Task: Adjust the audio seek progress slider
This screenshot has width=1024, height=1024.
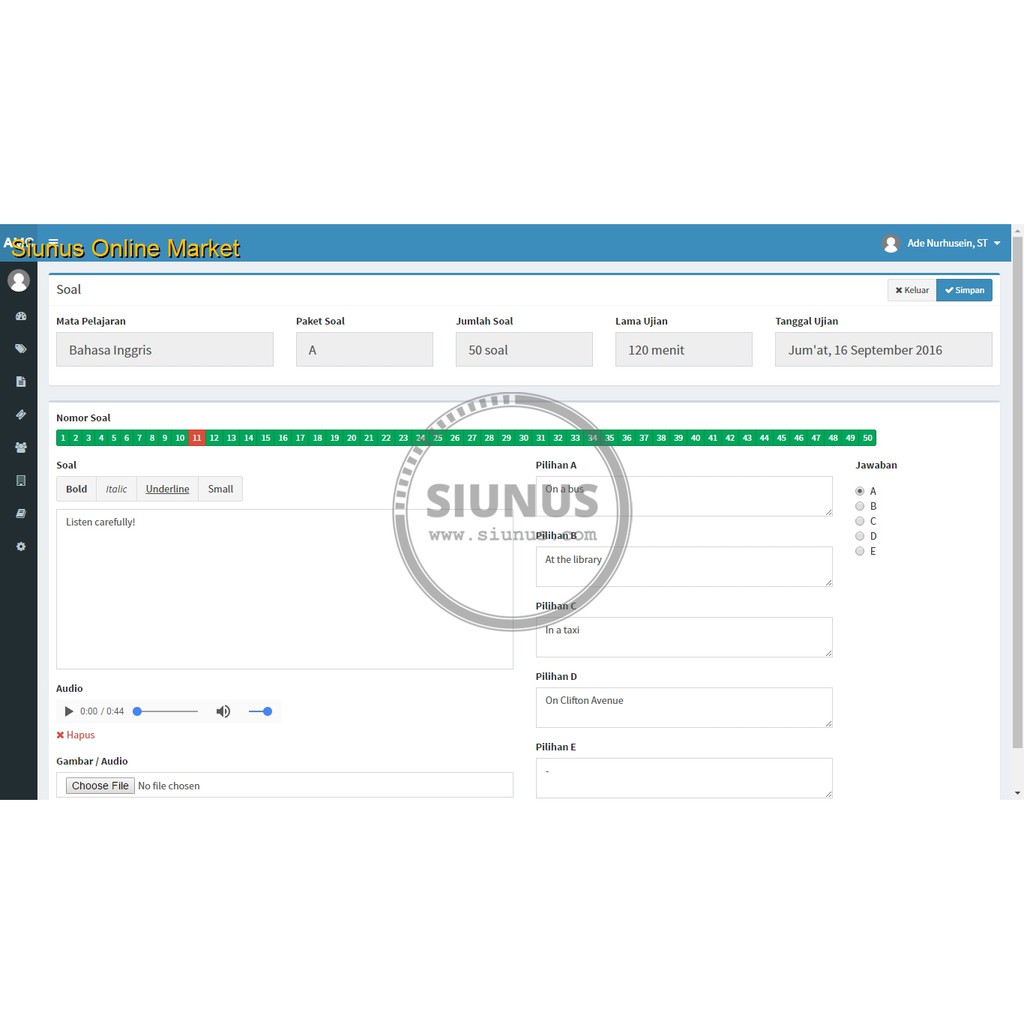Action: (x=166, y=711)
